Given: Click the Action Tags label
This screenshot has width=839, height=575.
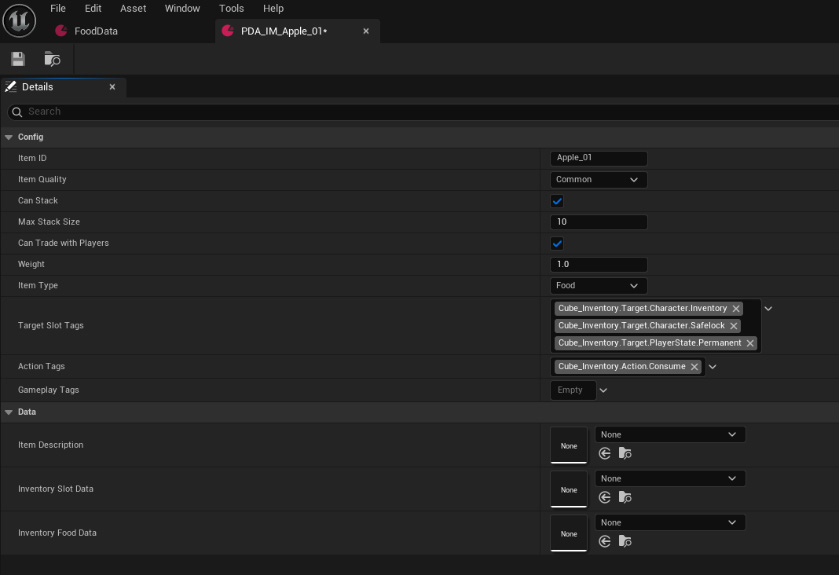Looking at the screenshot, I should coord(41,366).
